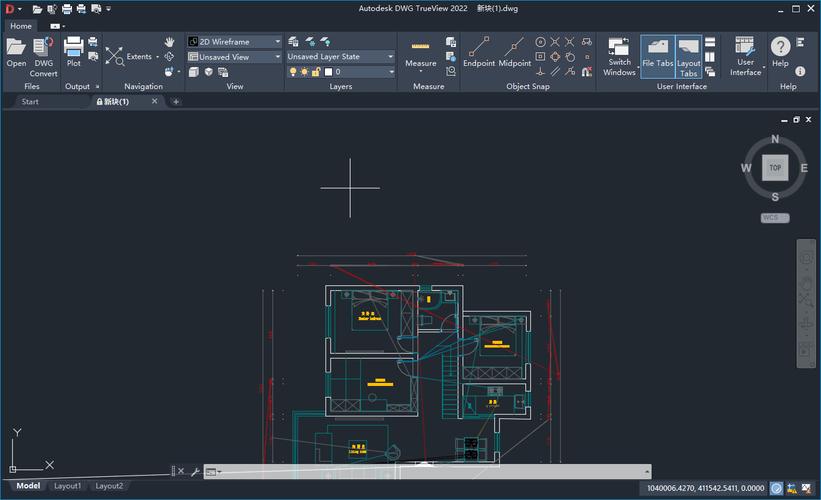Image resolution: width=821 pixels, height=500 pixels.
Task: Click the quick access plot printer icon
Action: pyautogui.click(x=66, y=9)
